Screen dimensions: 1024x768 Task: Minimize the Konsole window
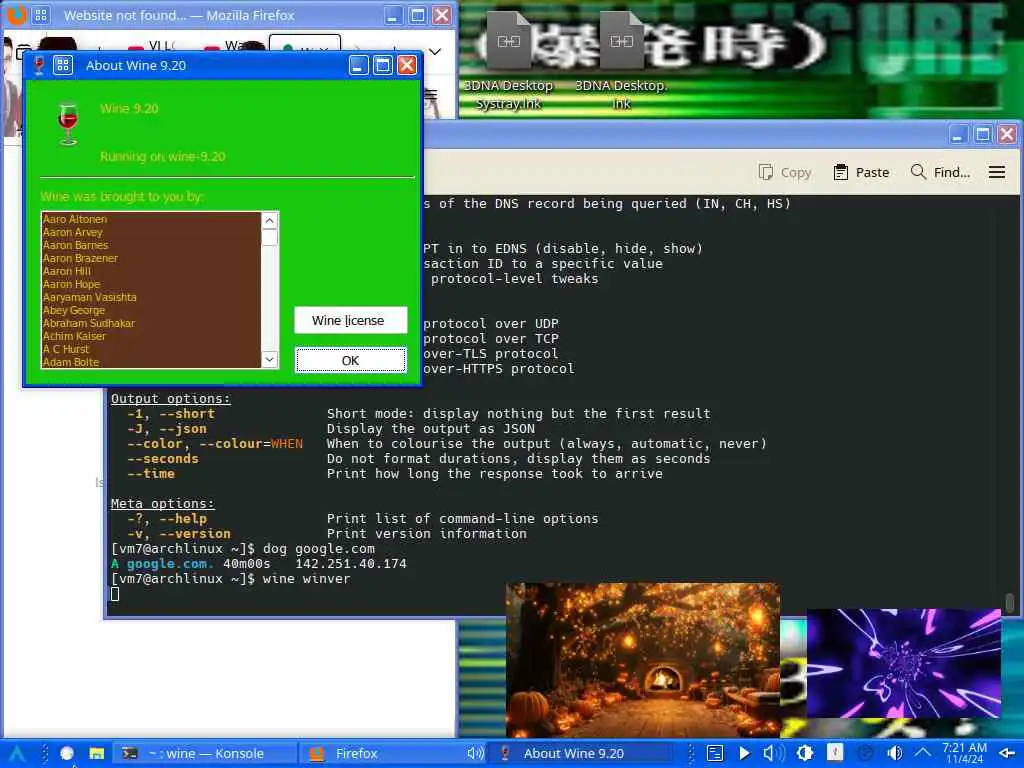pyautogui.click(x=957, y=135)
